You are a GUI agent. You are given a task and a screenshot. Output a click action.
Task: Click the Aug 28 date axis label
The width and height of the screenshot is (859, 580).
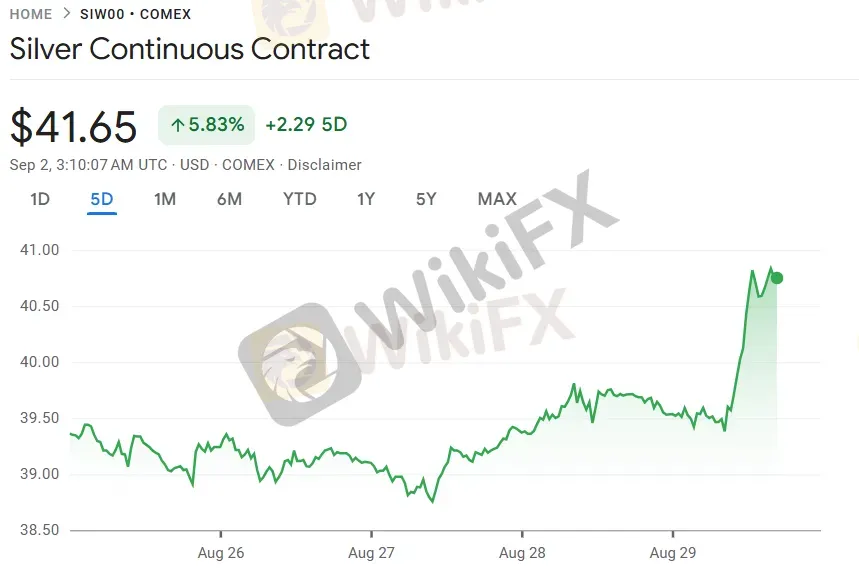tap(522, 553)
